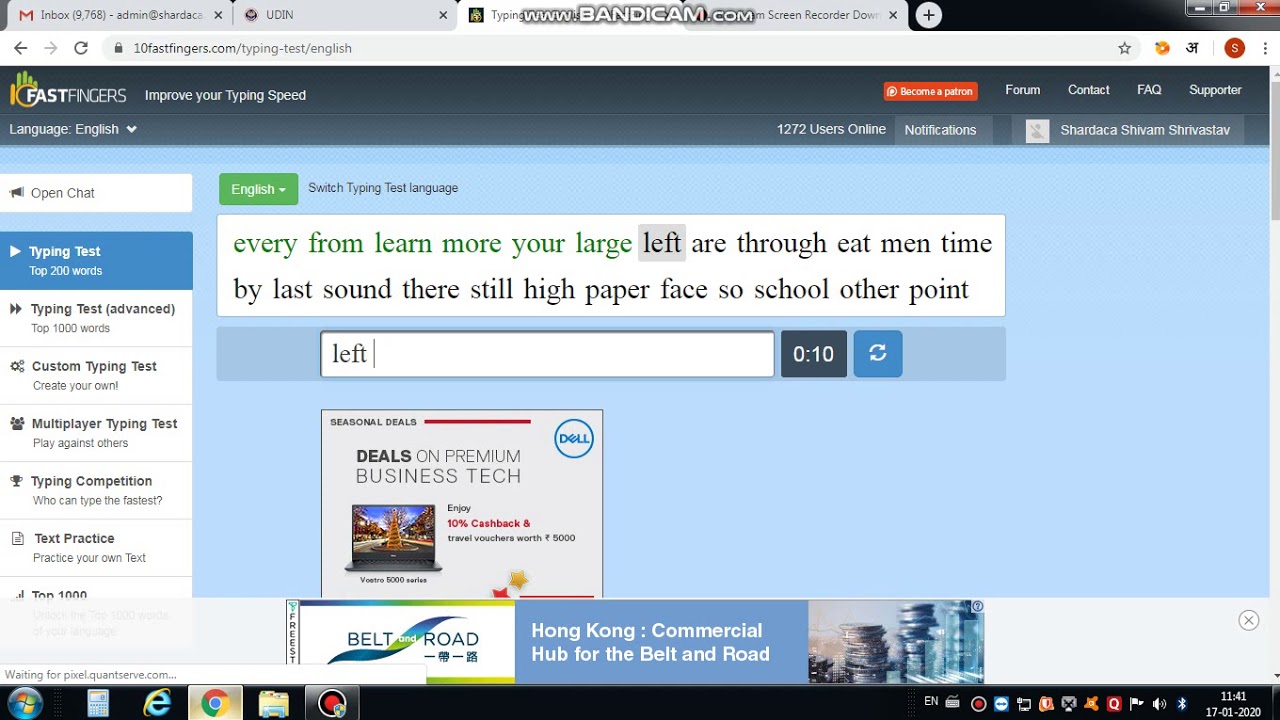Click the Bluetooth tray icon
This screenshot has width=1280, height=720.
point(1182,703)
